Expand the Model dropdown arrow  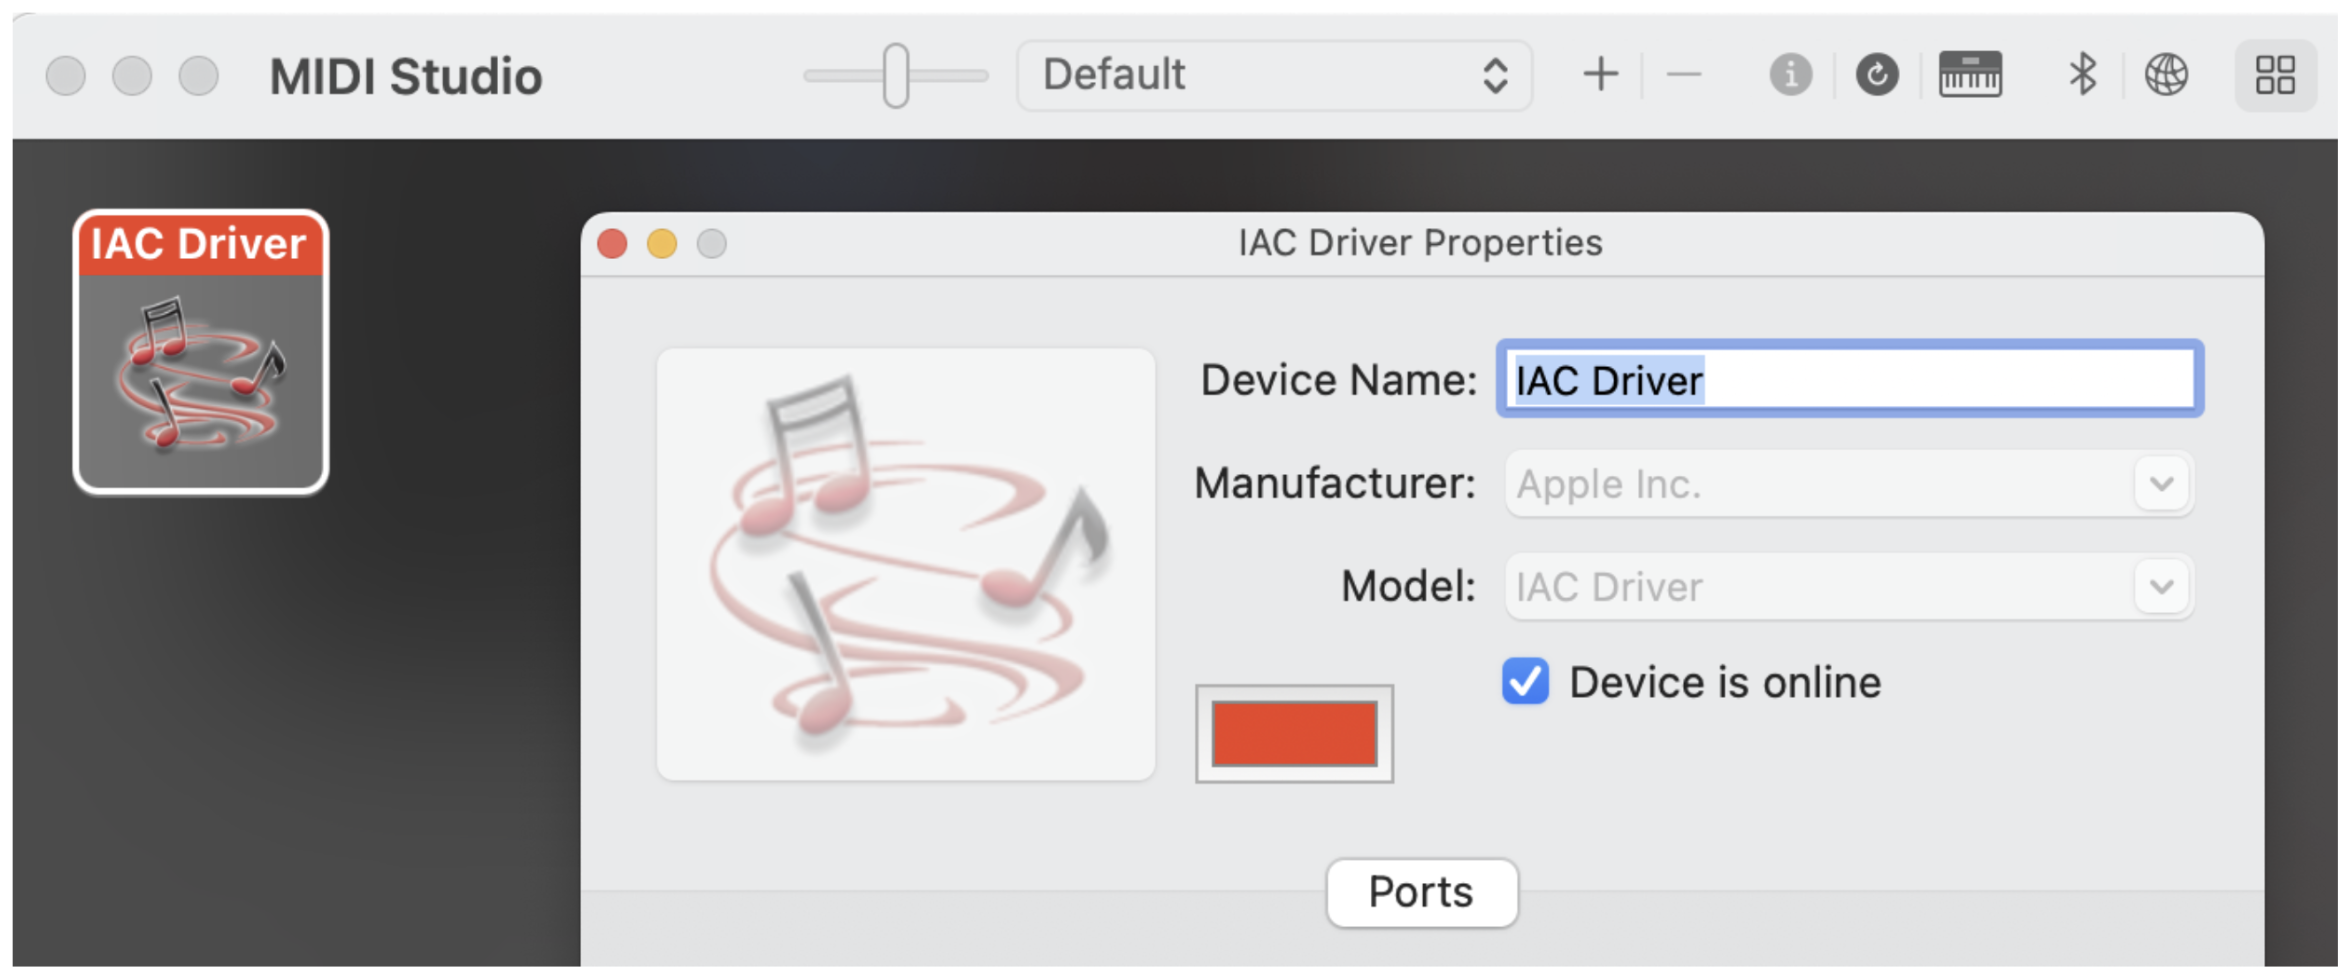[2161, 587]
